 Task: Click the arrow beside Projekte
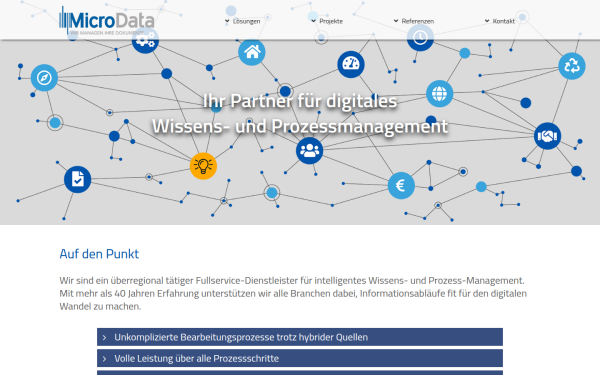pyautogui.click(x=313, y=21)
